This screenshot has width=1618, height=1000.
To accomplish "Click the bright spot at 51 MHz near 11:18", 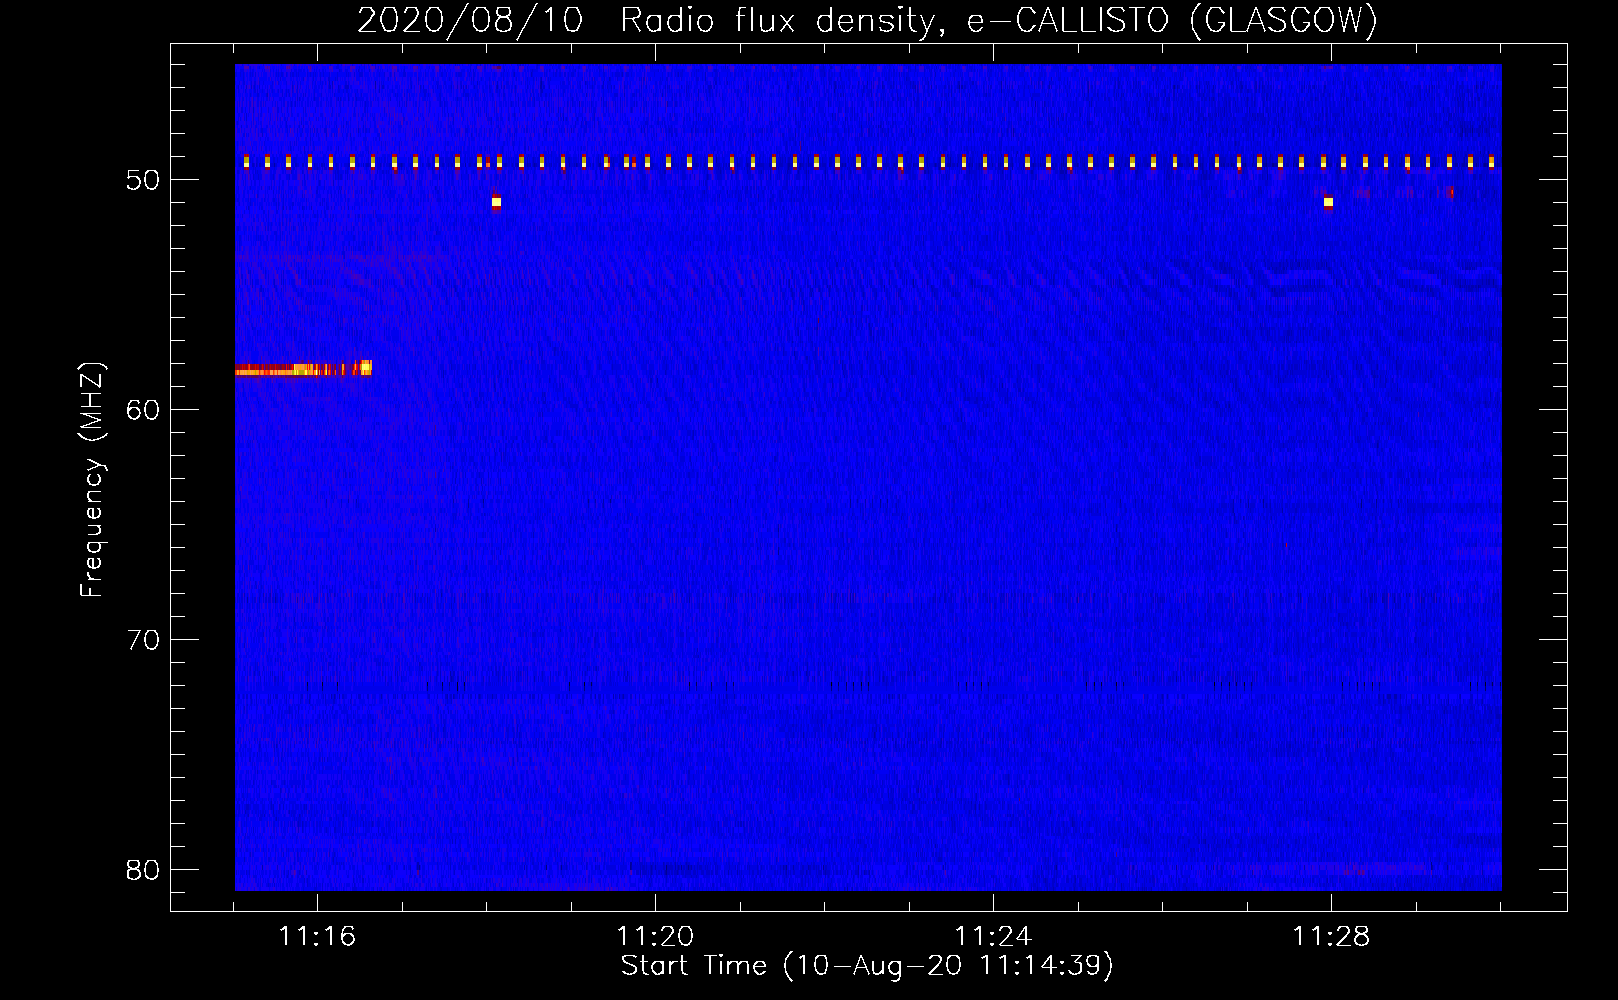I will [x=496, y=202].
